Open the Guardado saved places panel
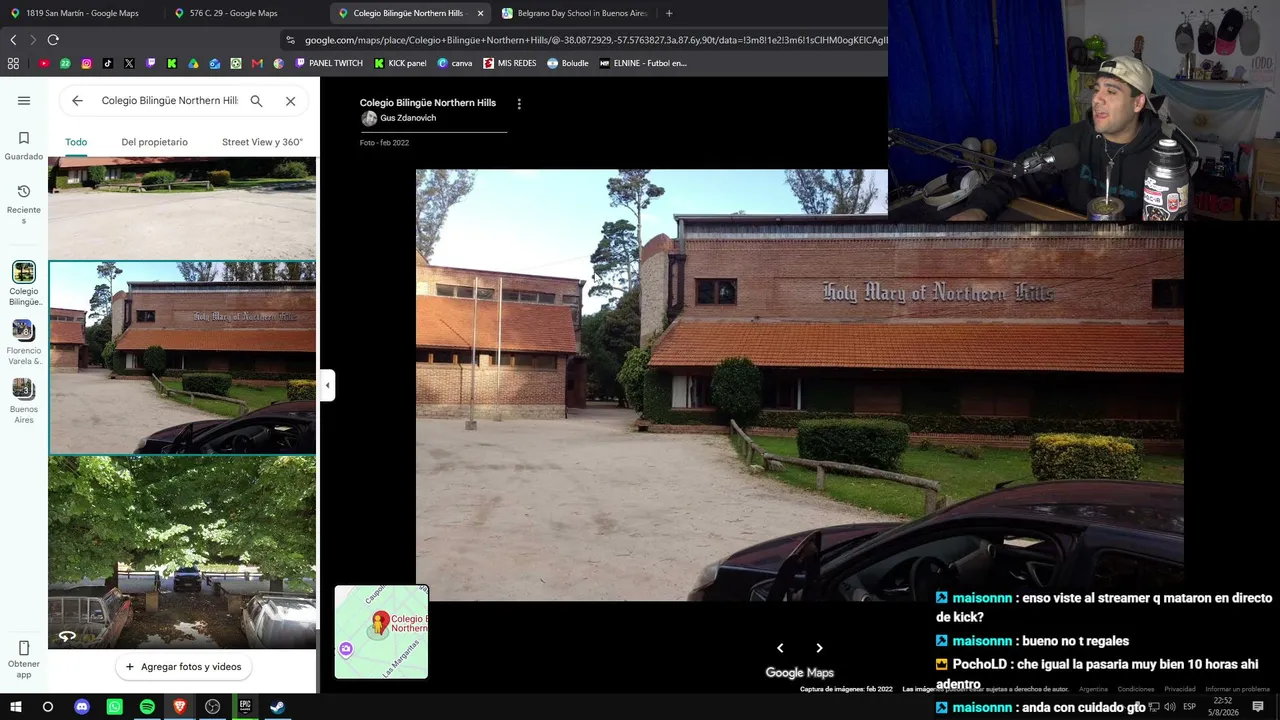1280x720 pixels. click(x=24, y=145)
